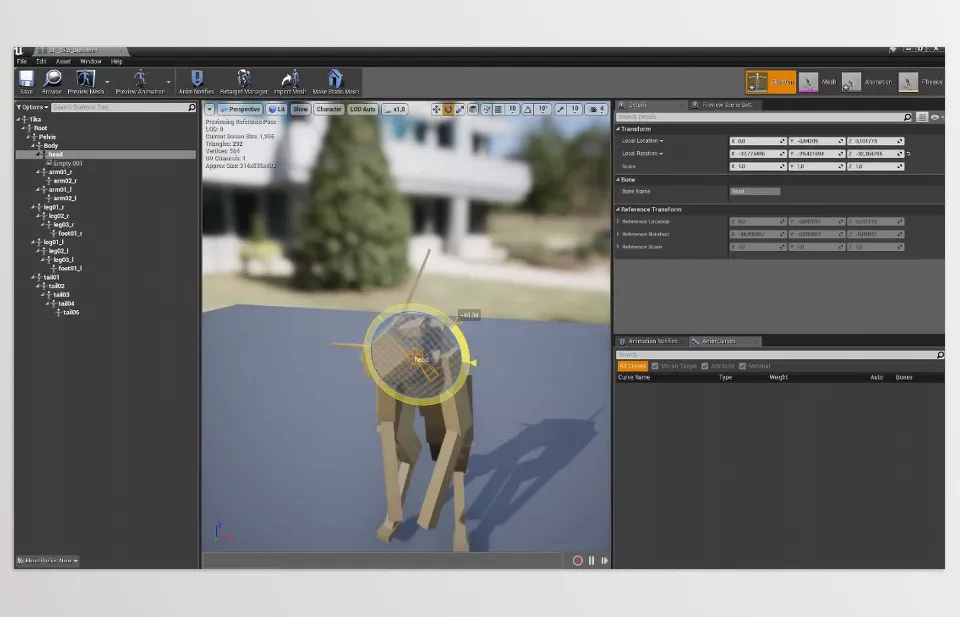The width and height of the screenshot is (960, 617).
Task: Click the Preview Animation toolbar icon
Action: coord(140,78)
